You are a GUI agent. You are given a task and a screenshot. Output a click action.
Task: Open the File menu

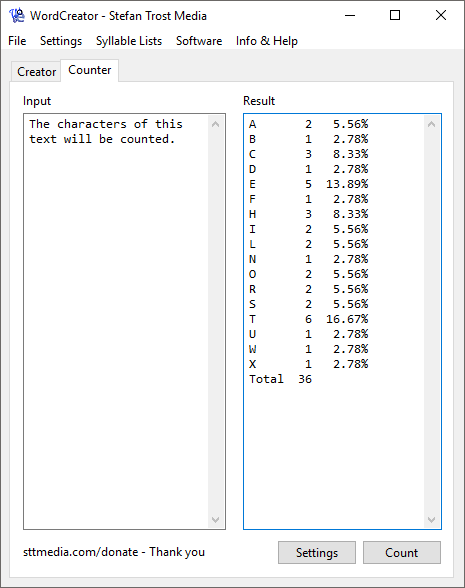[x=17, y=40]
